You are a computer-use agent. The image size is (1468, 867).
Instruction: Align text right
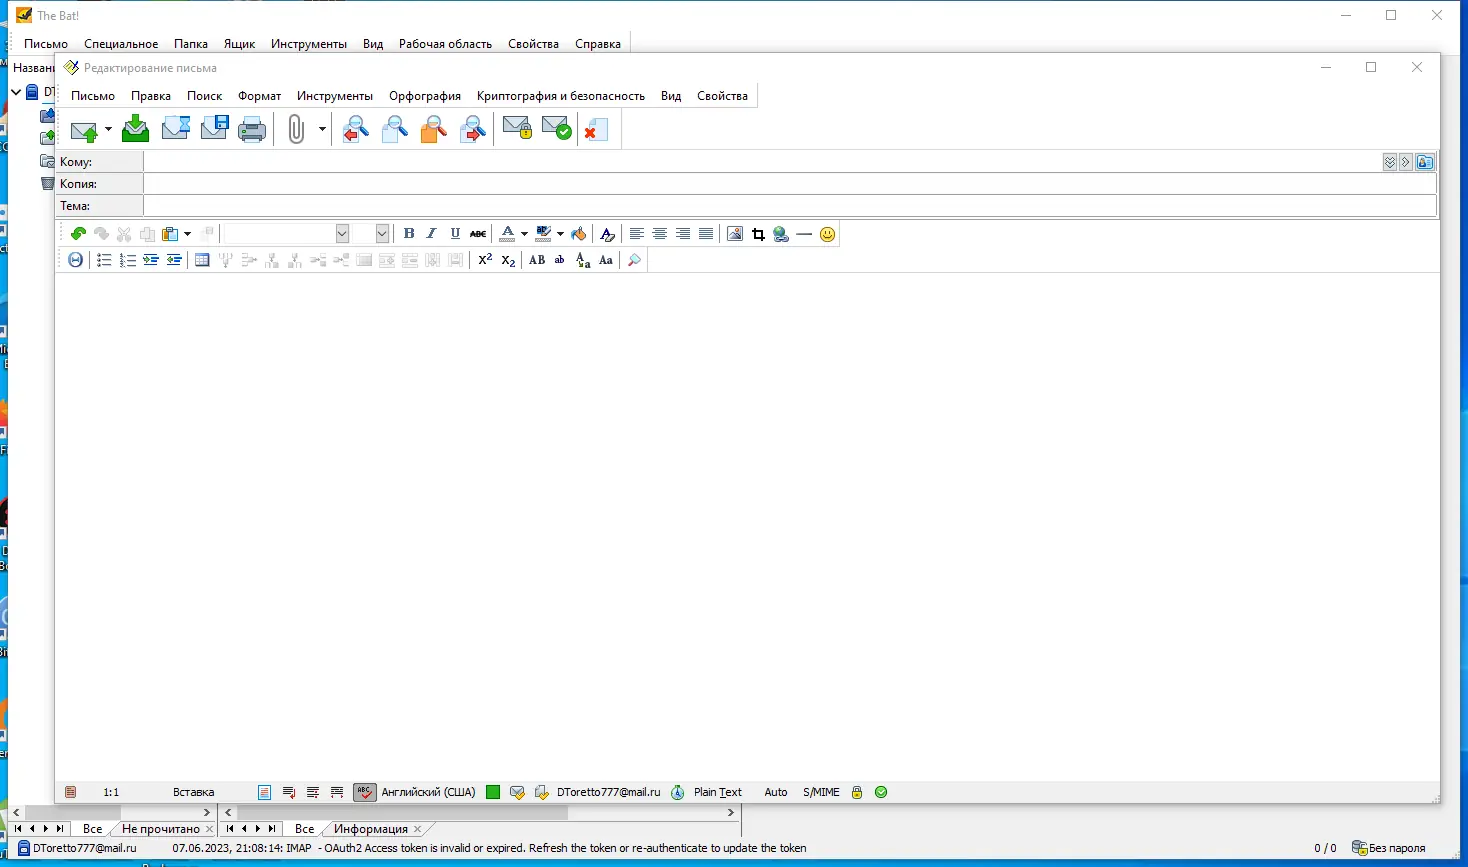pos(683,234)
